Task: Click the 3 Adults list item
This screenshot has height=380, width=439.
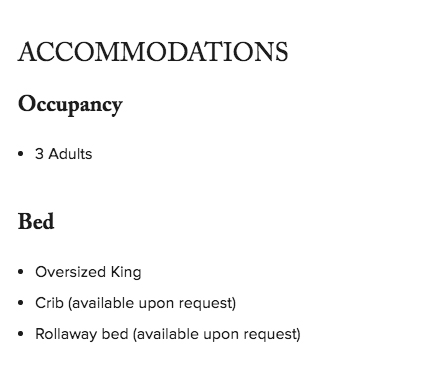Action: coord(64,154)
